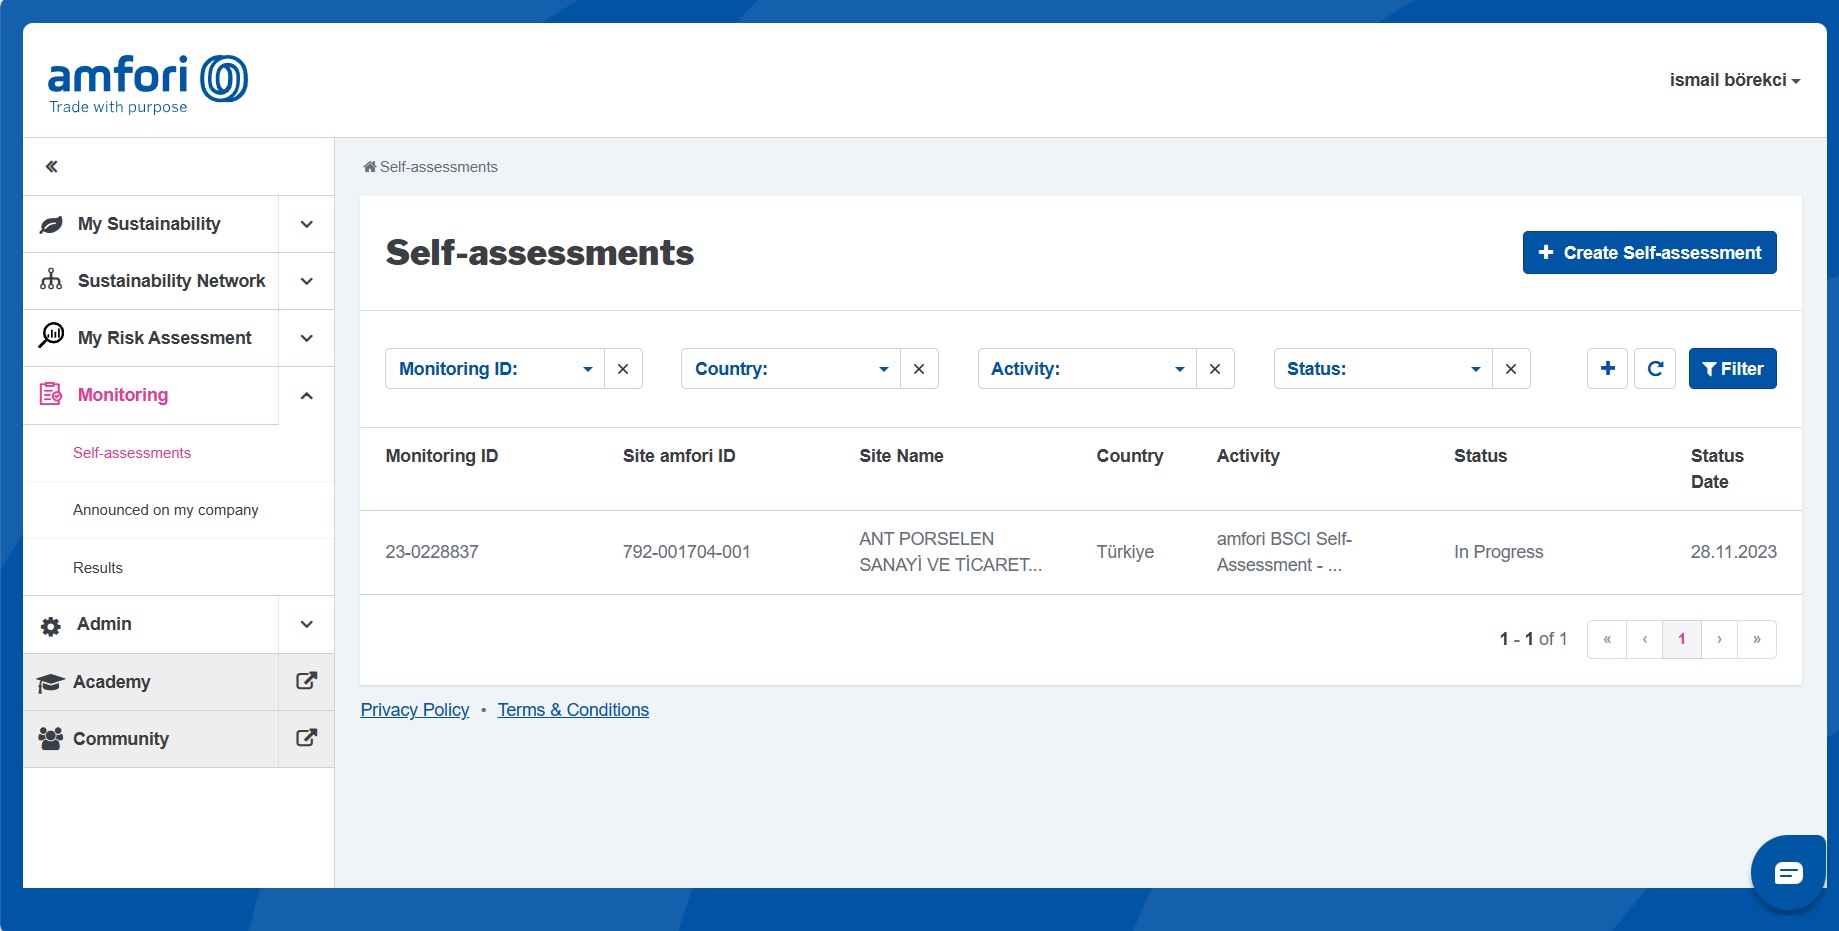Screen dimensions: 1839x931
Task: Clear the Status filter
Action: (x=1511, y=369)
